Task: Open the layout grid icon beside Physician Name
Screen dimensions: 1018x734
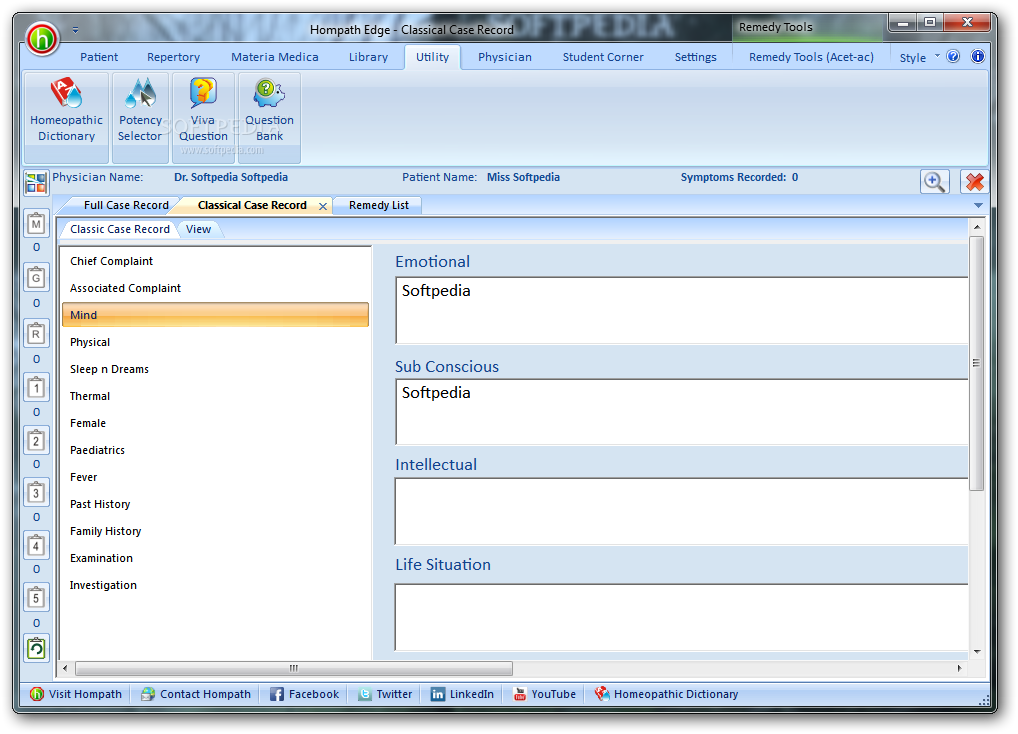Action: [36, 183]
